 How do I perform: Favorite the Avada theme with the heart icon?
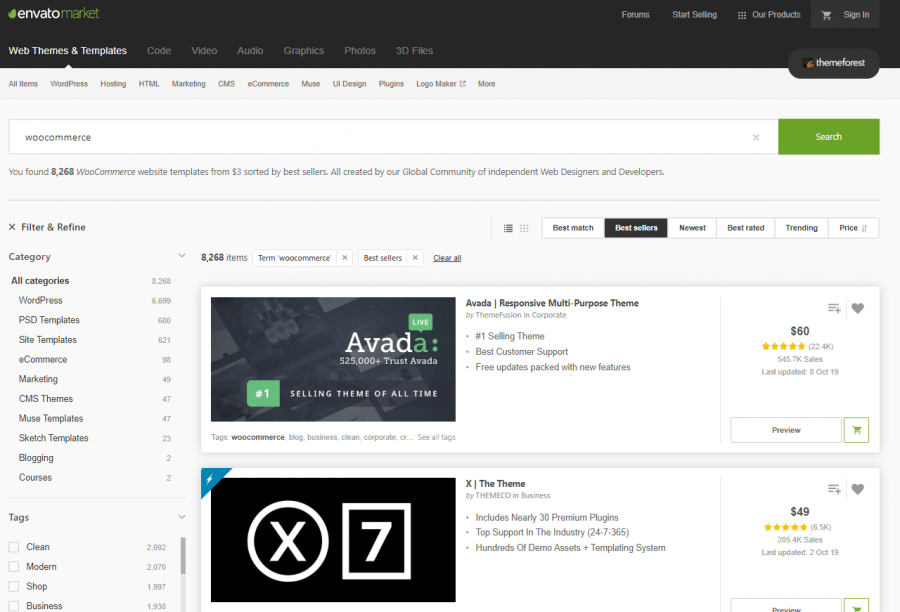point(857,308)
